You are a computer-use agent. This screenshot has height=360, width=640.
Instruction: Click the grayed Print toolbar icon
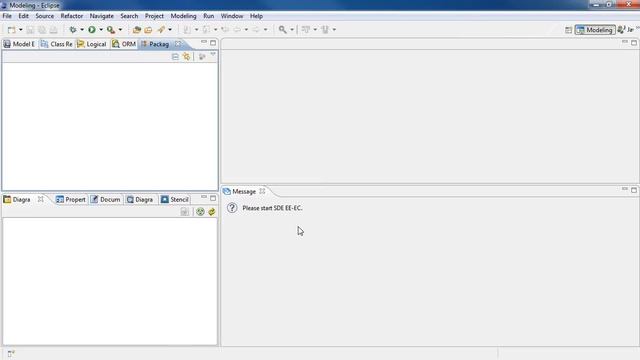point(53,30)
